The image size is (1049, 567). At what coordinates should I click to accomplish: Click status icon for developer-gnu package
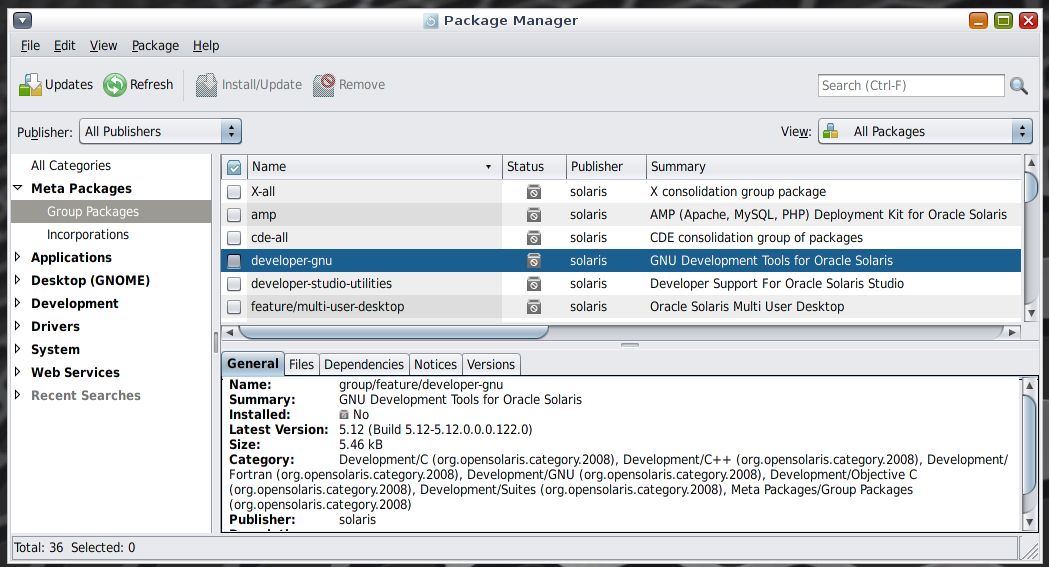click(x=533, y=261)
